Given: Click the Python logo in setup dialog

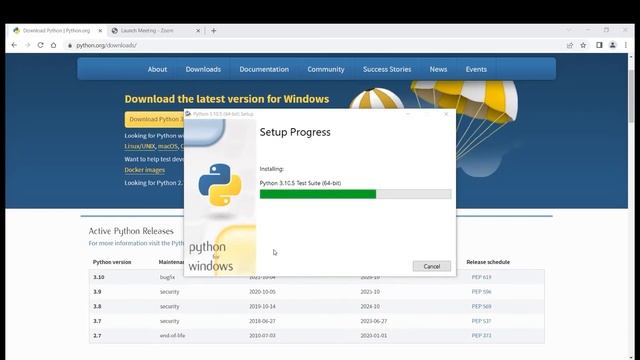Looking at the screenshot, I should (220, 184).
